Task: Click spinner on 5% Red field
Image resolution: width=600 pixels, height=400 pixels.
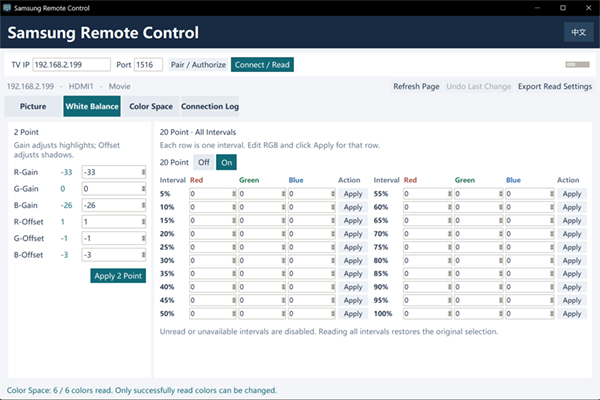Action: point(234,194)
